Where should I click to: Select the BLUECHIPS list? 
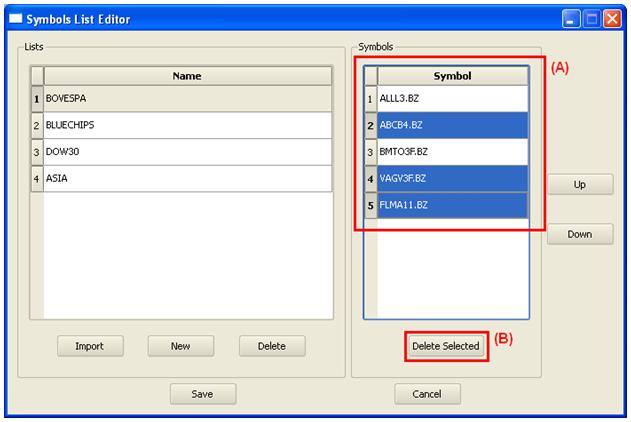point(187,125)
